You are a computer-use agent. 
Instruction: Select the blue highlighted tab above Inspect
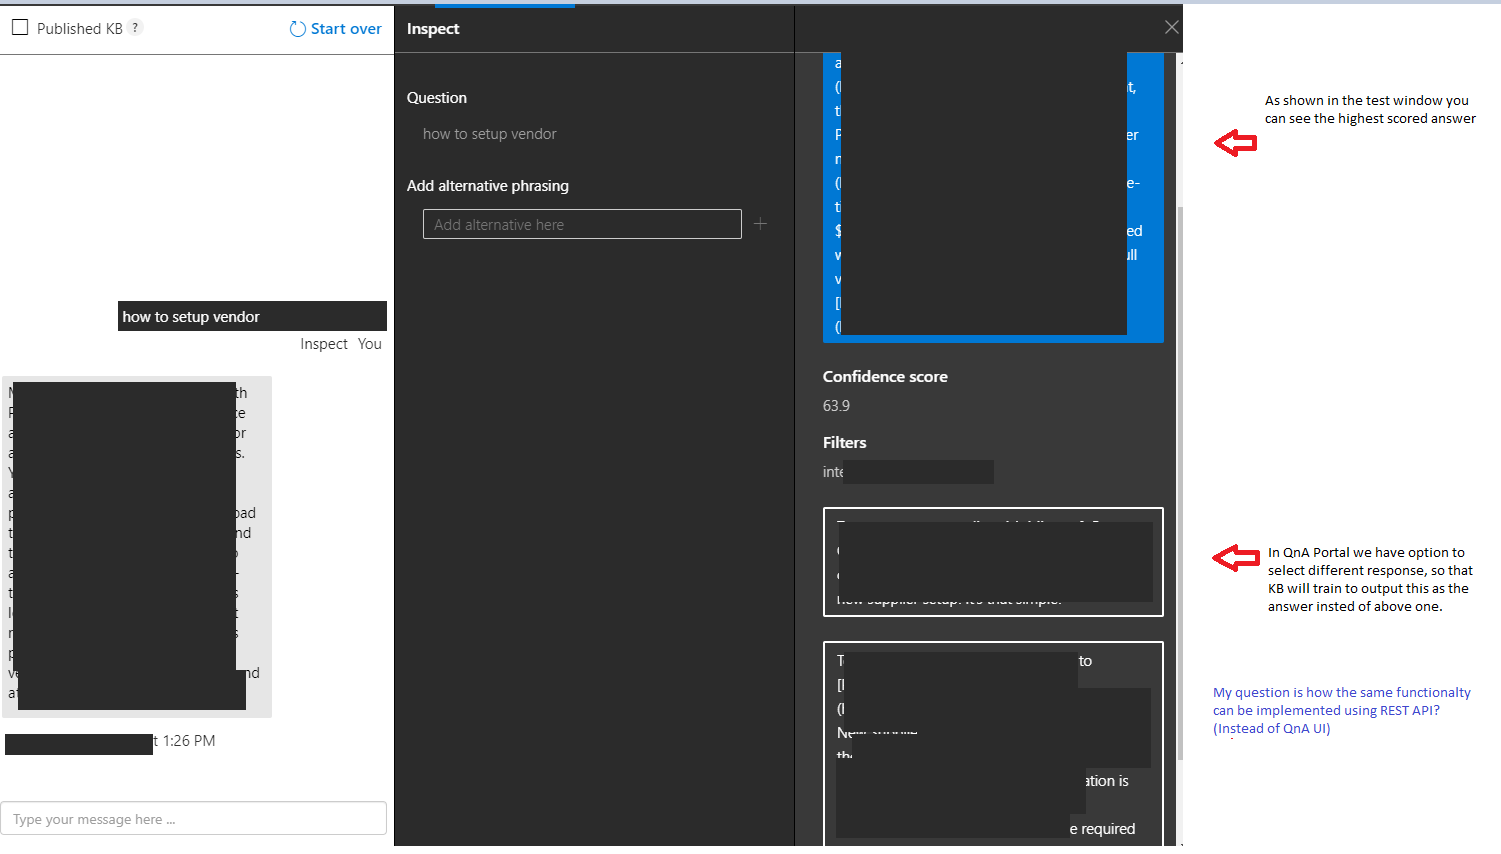505,4
